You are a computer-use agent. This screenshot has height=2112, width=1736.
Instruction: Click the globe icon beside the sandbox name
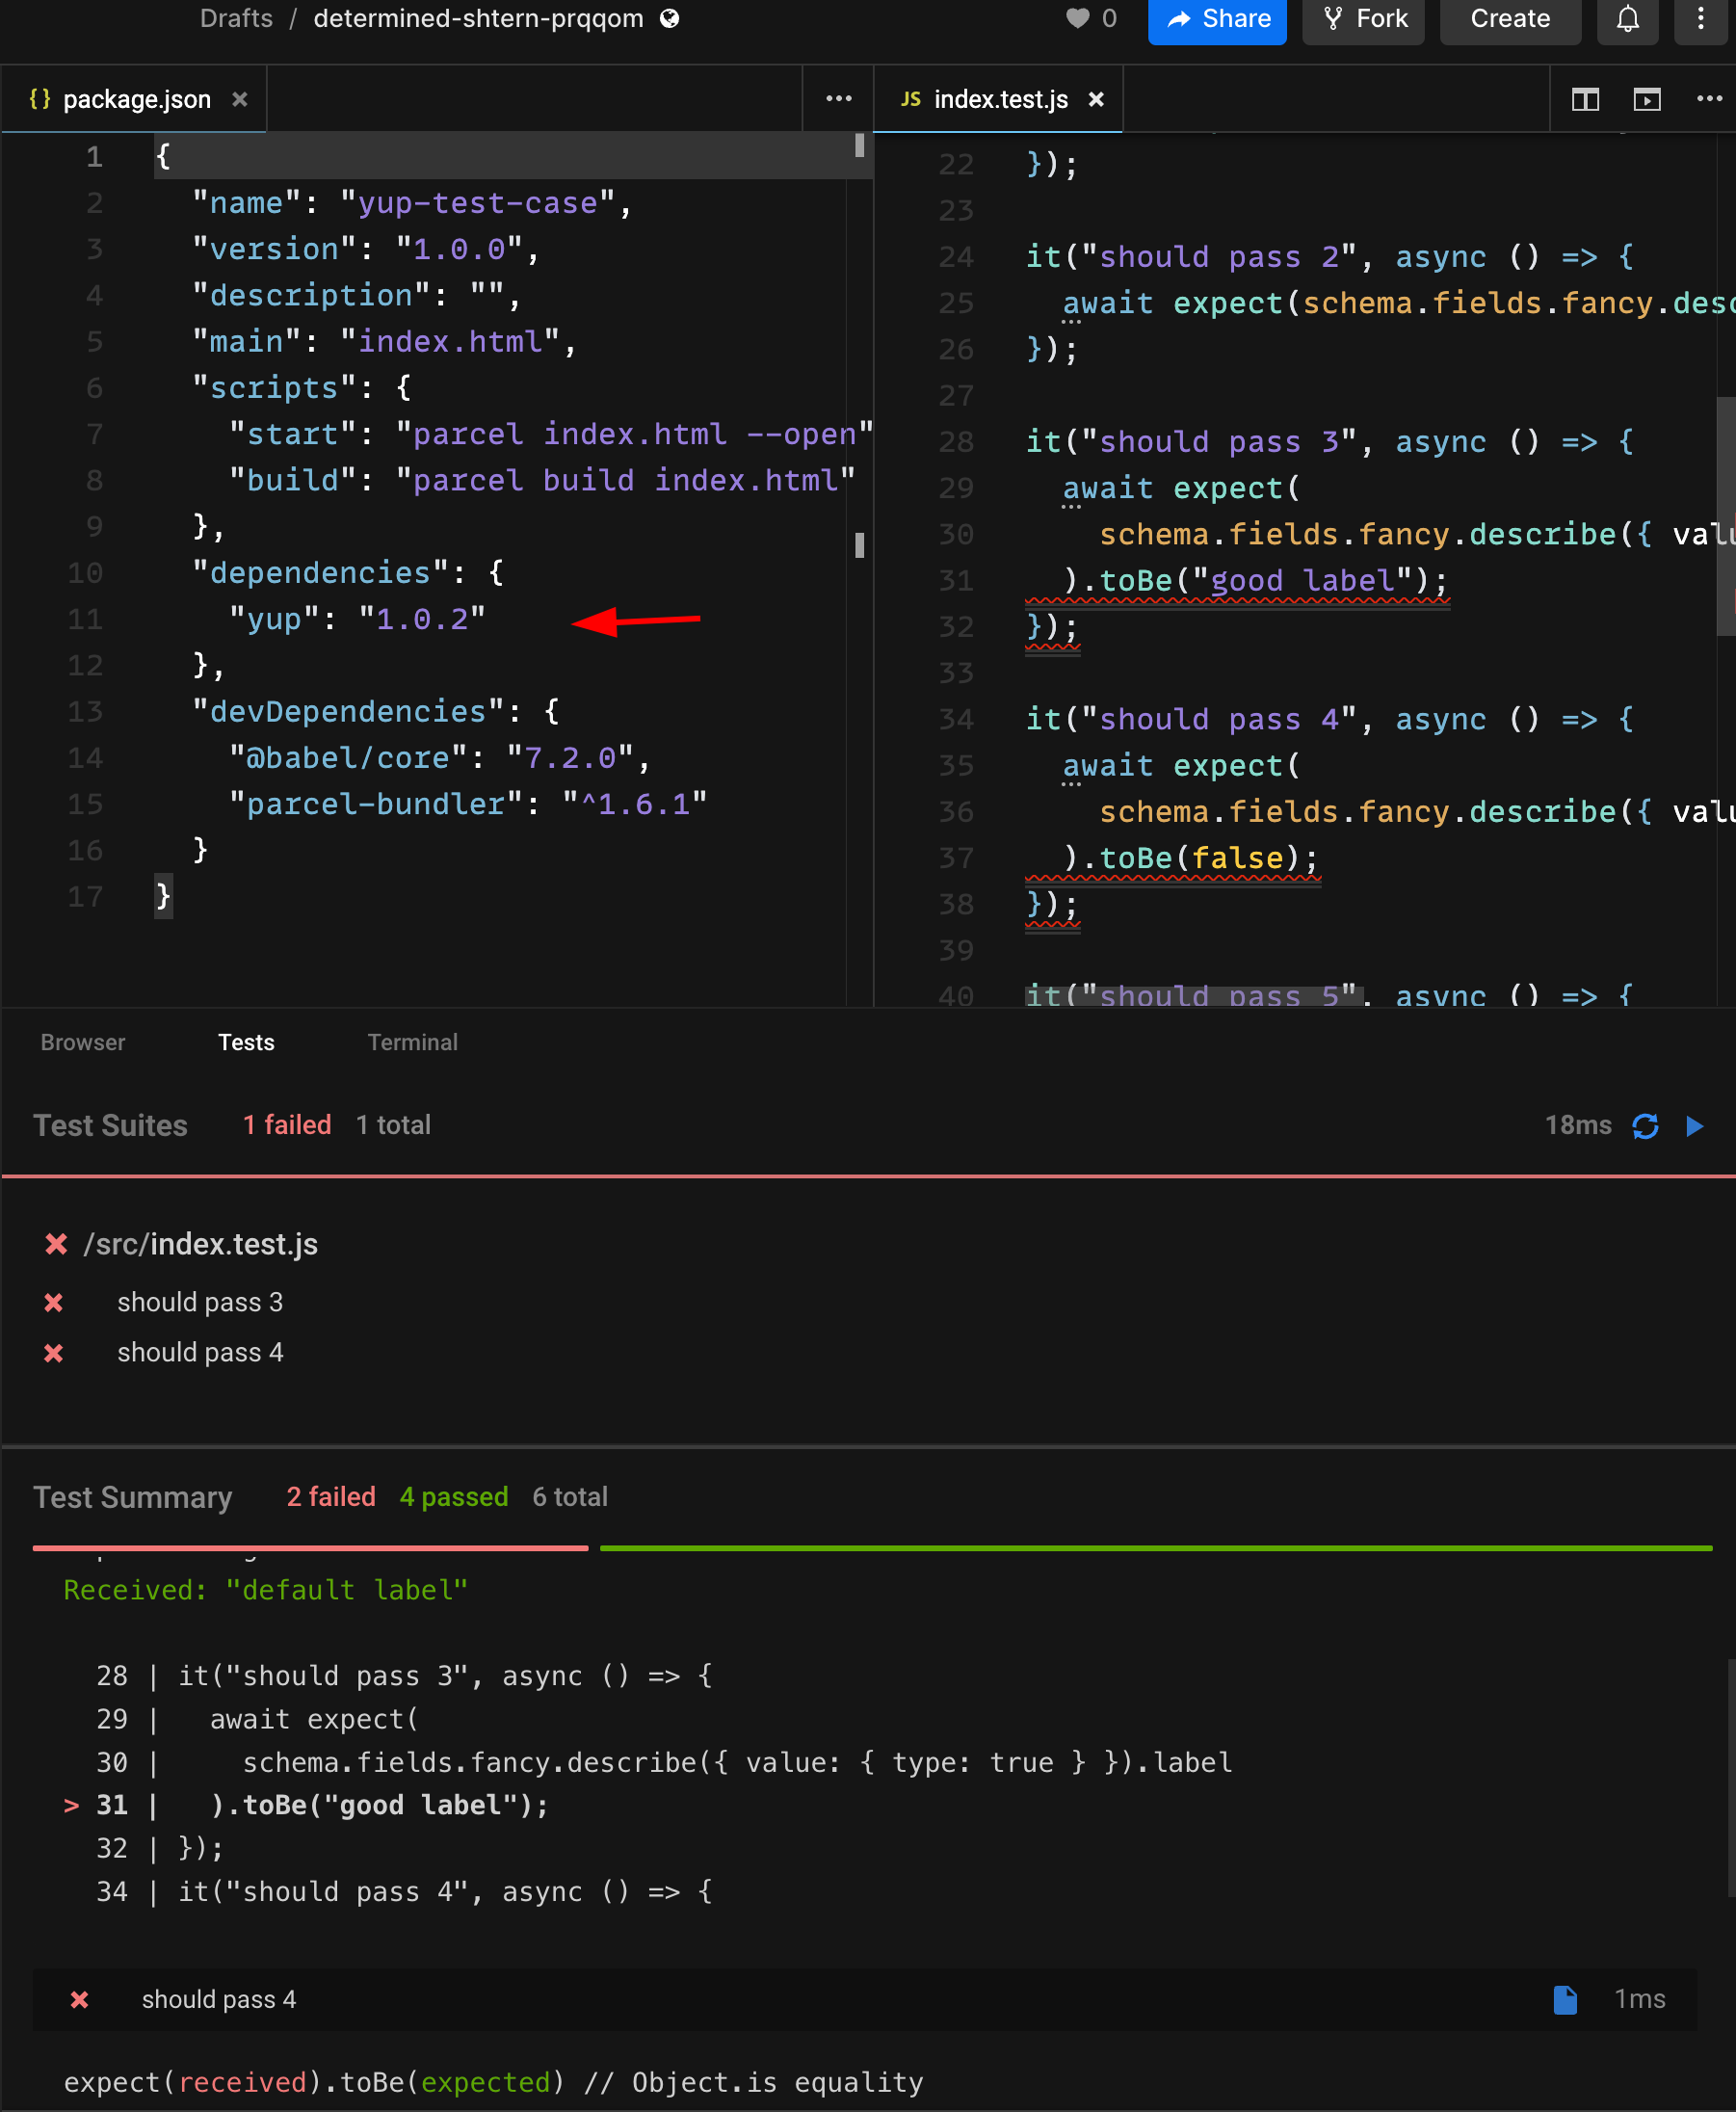pyautogui.click(x=669, y=18)
